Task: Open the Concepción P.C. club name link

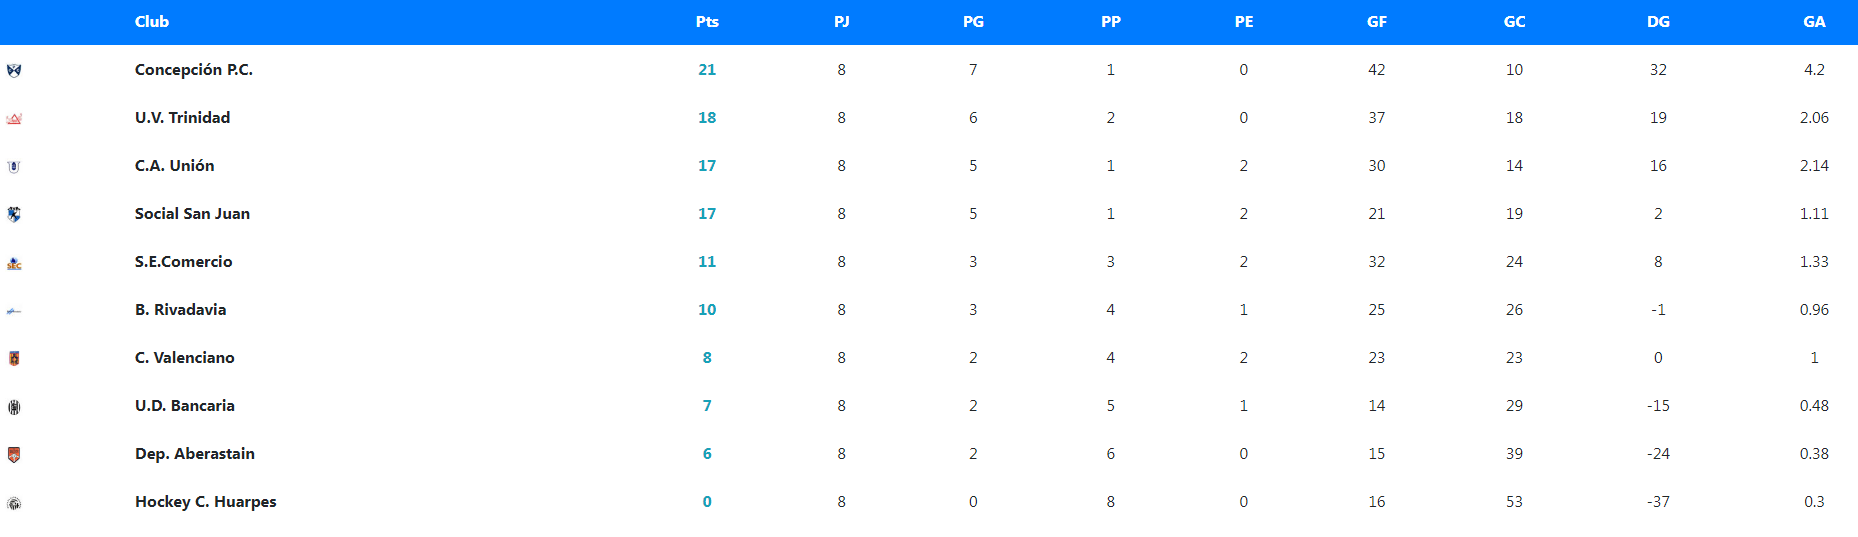Action: pos(194,70)
